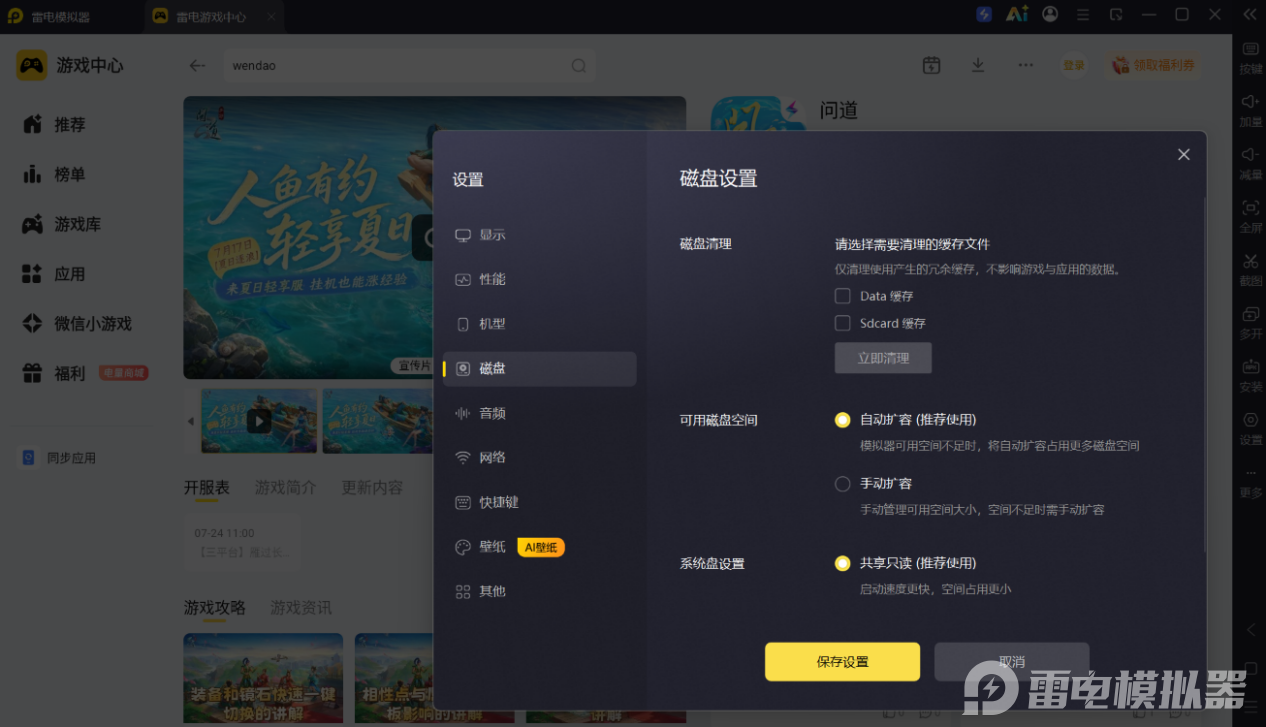Open Performance (性能) settings category

coord(539,279)
